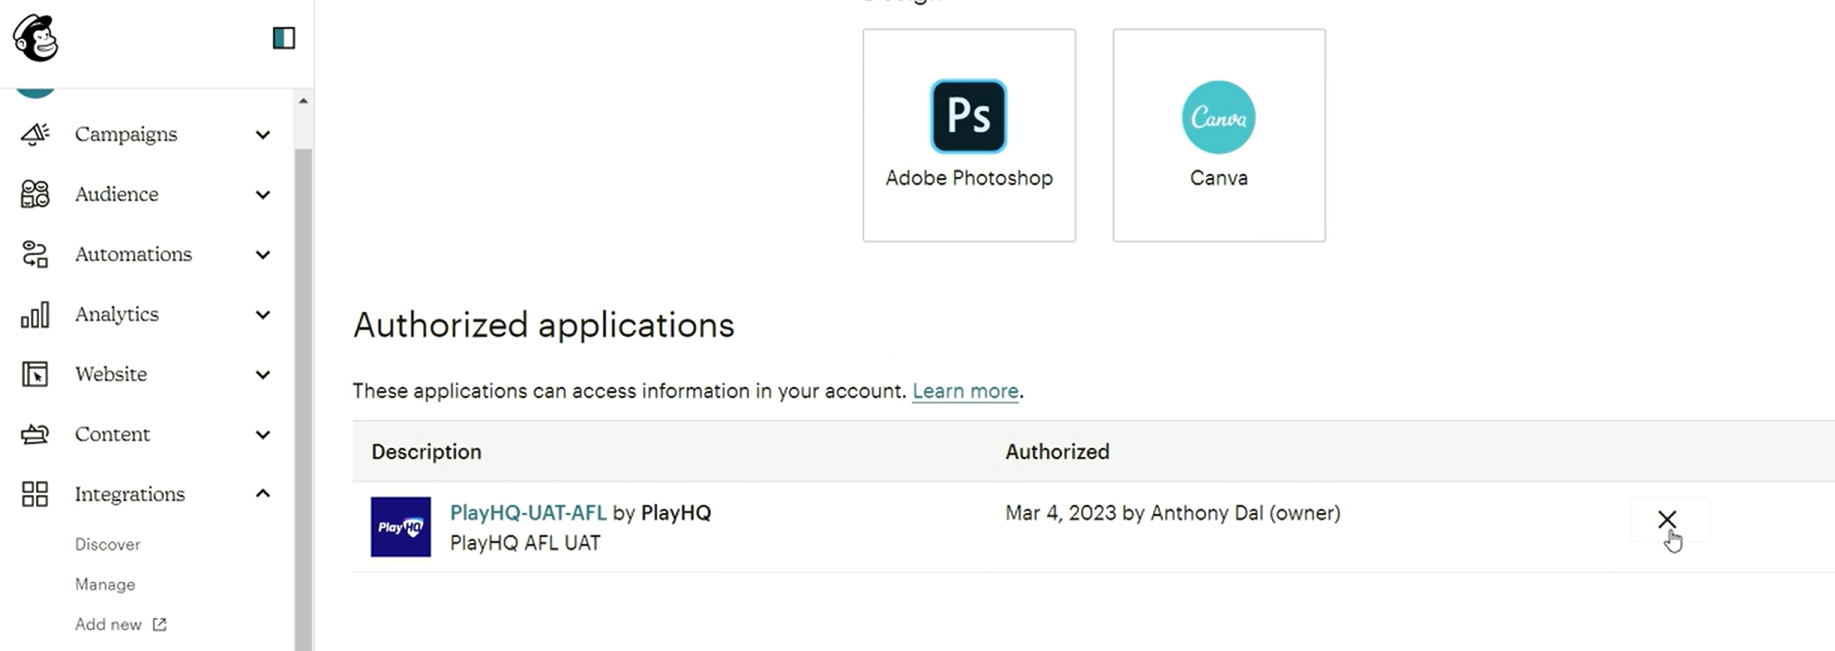Click the Analytics bar chart icon
Screen dimensions: 1835x651
(x=35, y=315)
